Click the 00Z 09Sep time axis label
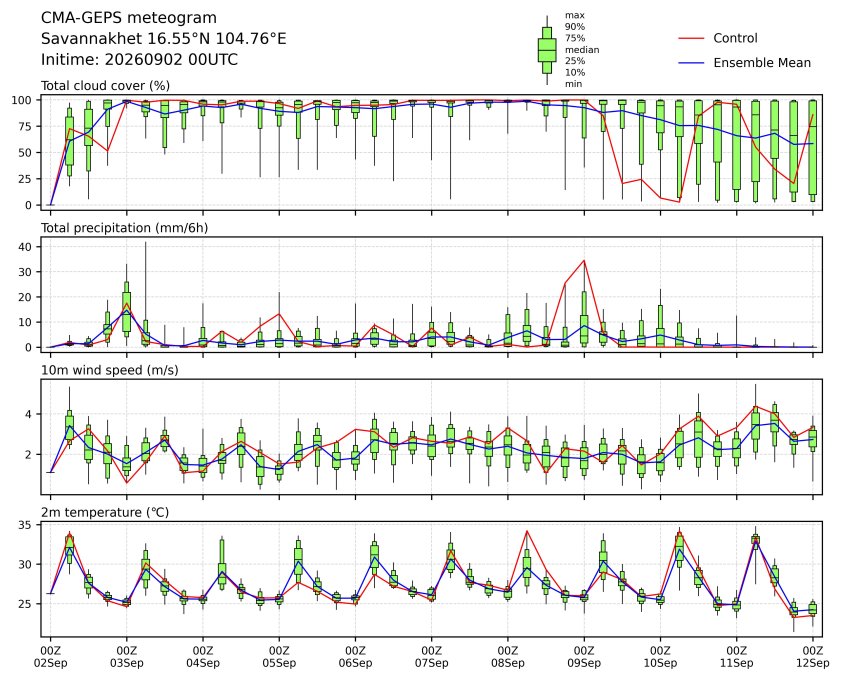 [584, 657]
